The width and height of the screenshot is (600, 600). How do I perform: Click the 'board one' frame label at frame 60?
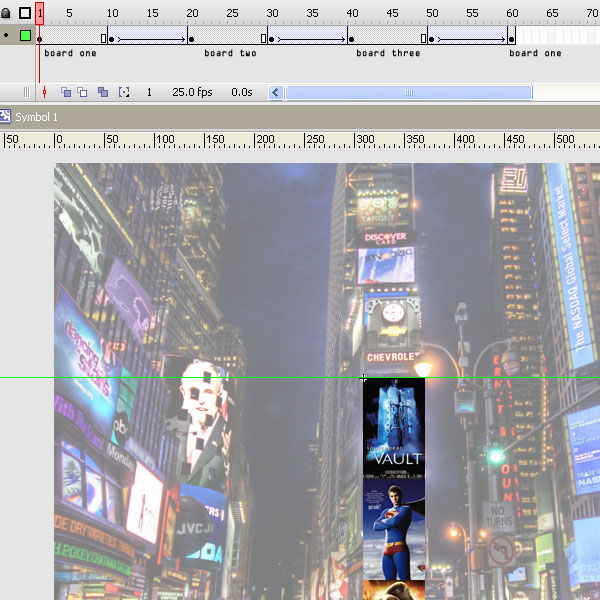(535, 53)
